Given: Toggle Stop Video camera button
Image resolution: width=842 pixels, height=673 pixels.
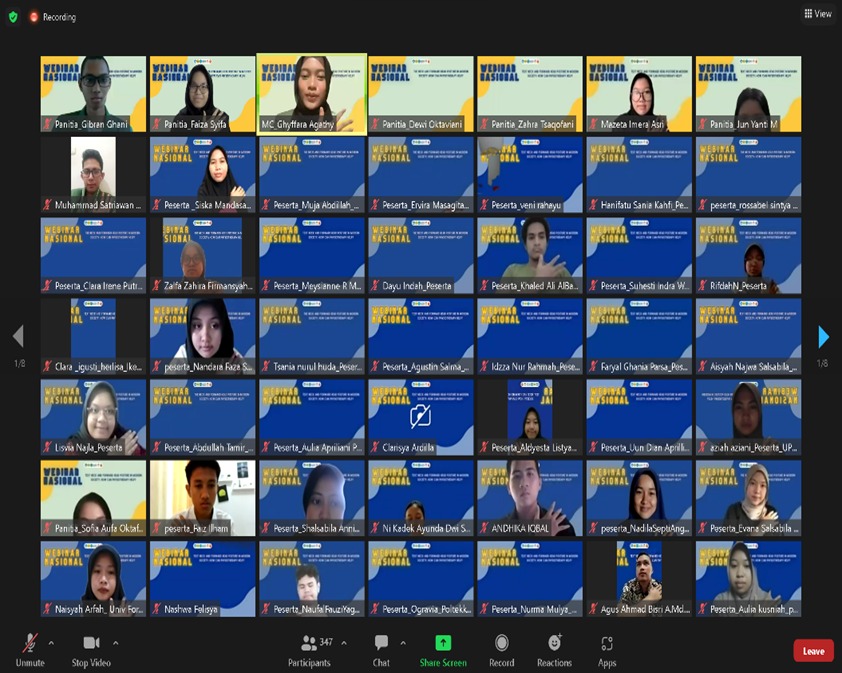Looking at the screenshot, I should (x=91, y=649).
